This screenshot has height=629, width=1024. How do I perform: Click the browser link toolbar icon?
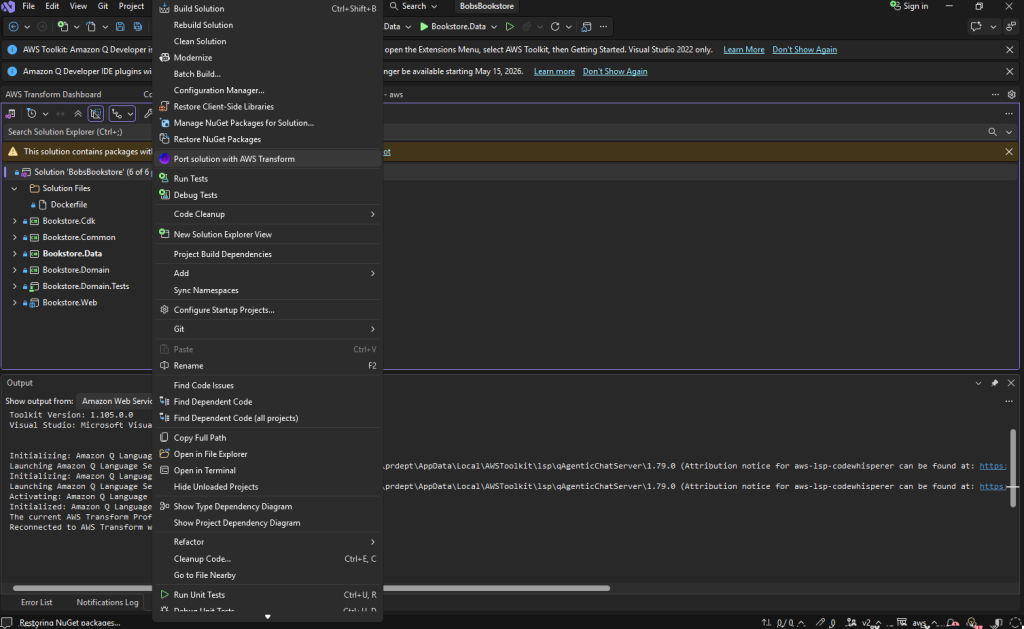tap(586, 27)
